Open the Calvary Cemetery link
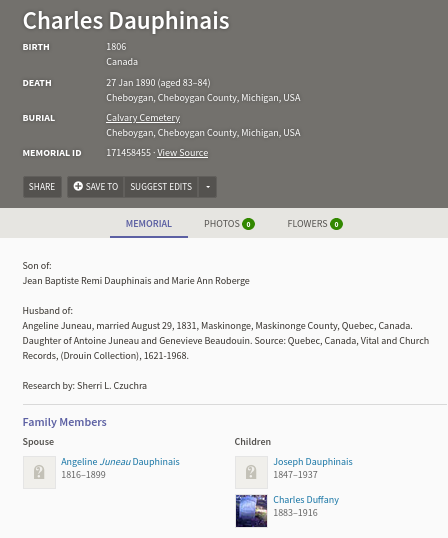The width and height of the screenshot is (448, 538). 143,118
